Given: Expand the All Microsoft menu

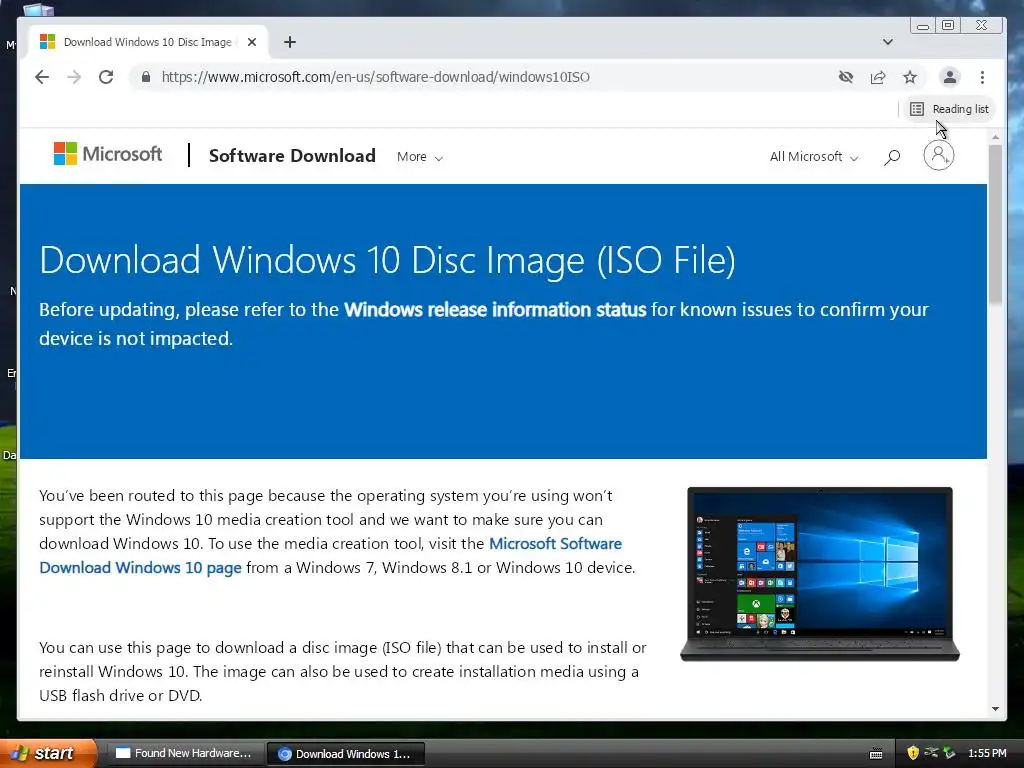Looking at the screenshot, I should coord(814,157).
